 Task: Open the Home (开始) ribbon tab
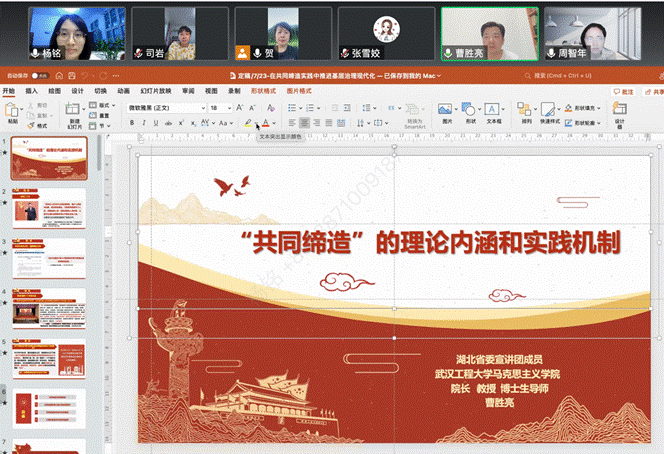click(x=8, y=91)
